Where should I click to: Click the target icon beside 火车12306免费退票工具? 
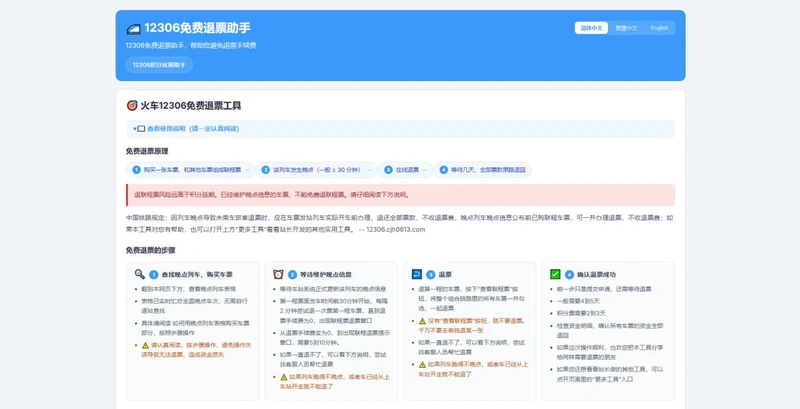click(132, 106)
